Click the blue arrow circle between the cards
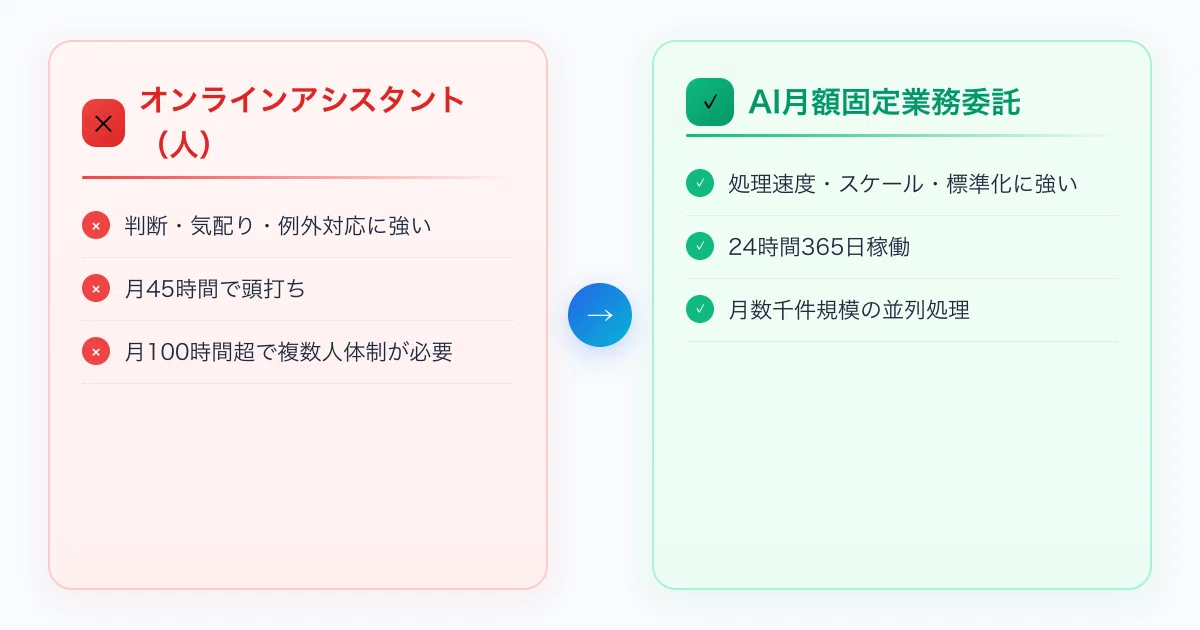 (600, 315)
